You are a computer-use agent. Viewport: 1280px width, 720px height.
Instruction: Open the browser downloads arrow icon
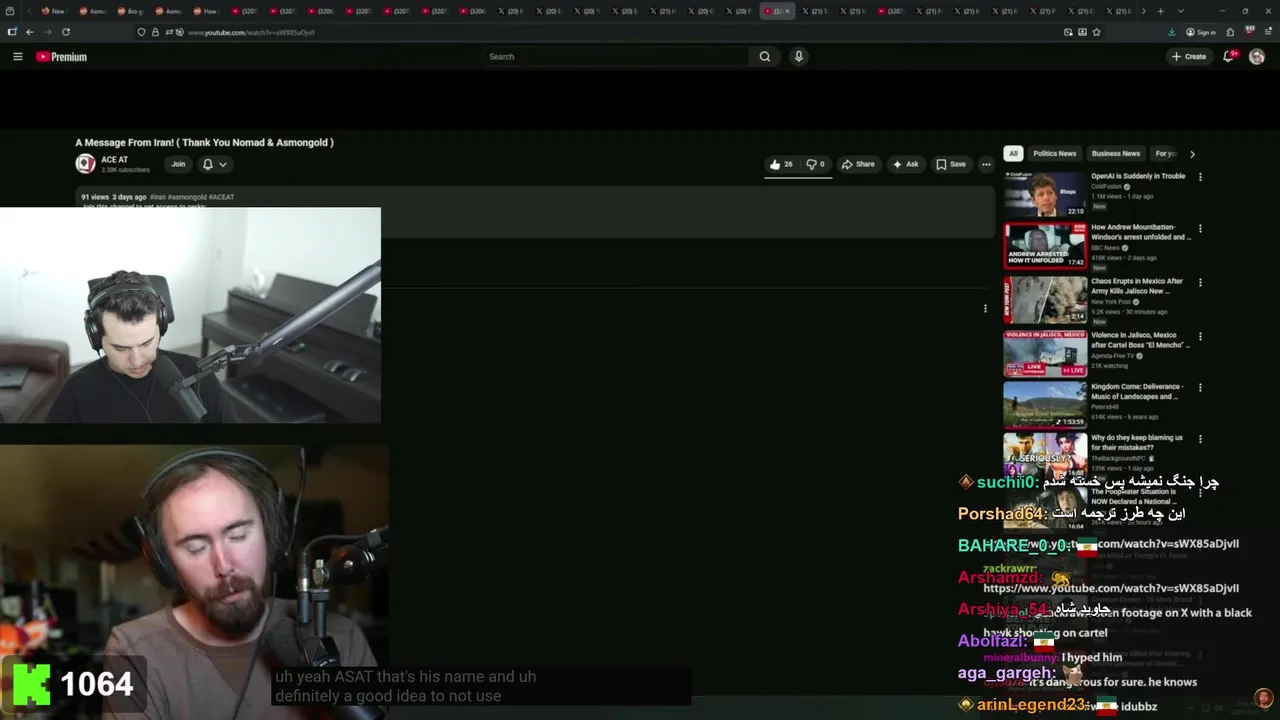(1171, 32)
